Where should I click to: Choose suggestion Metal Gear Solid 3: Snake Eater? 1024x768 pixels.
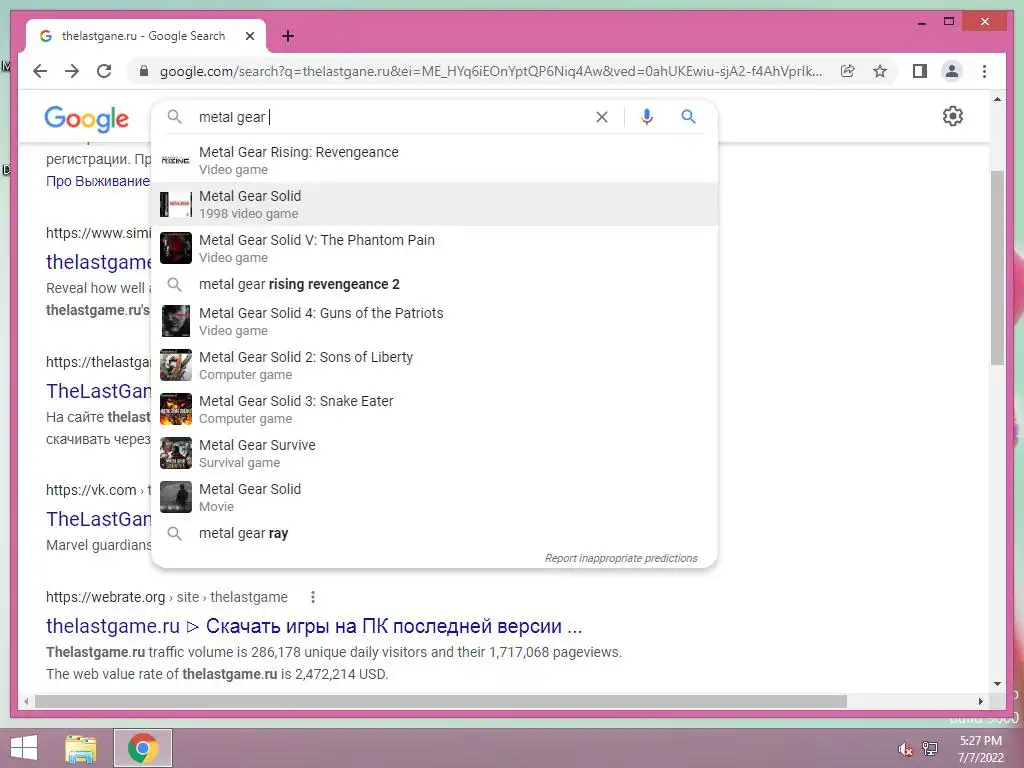[x=434, y=409]
